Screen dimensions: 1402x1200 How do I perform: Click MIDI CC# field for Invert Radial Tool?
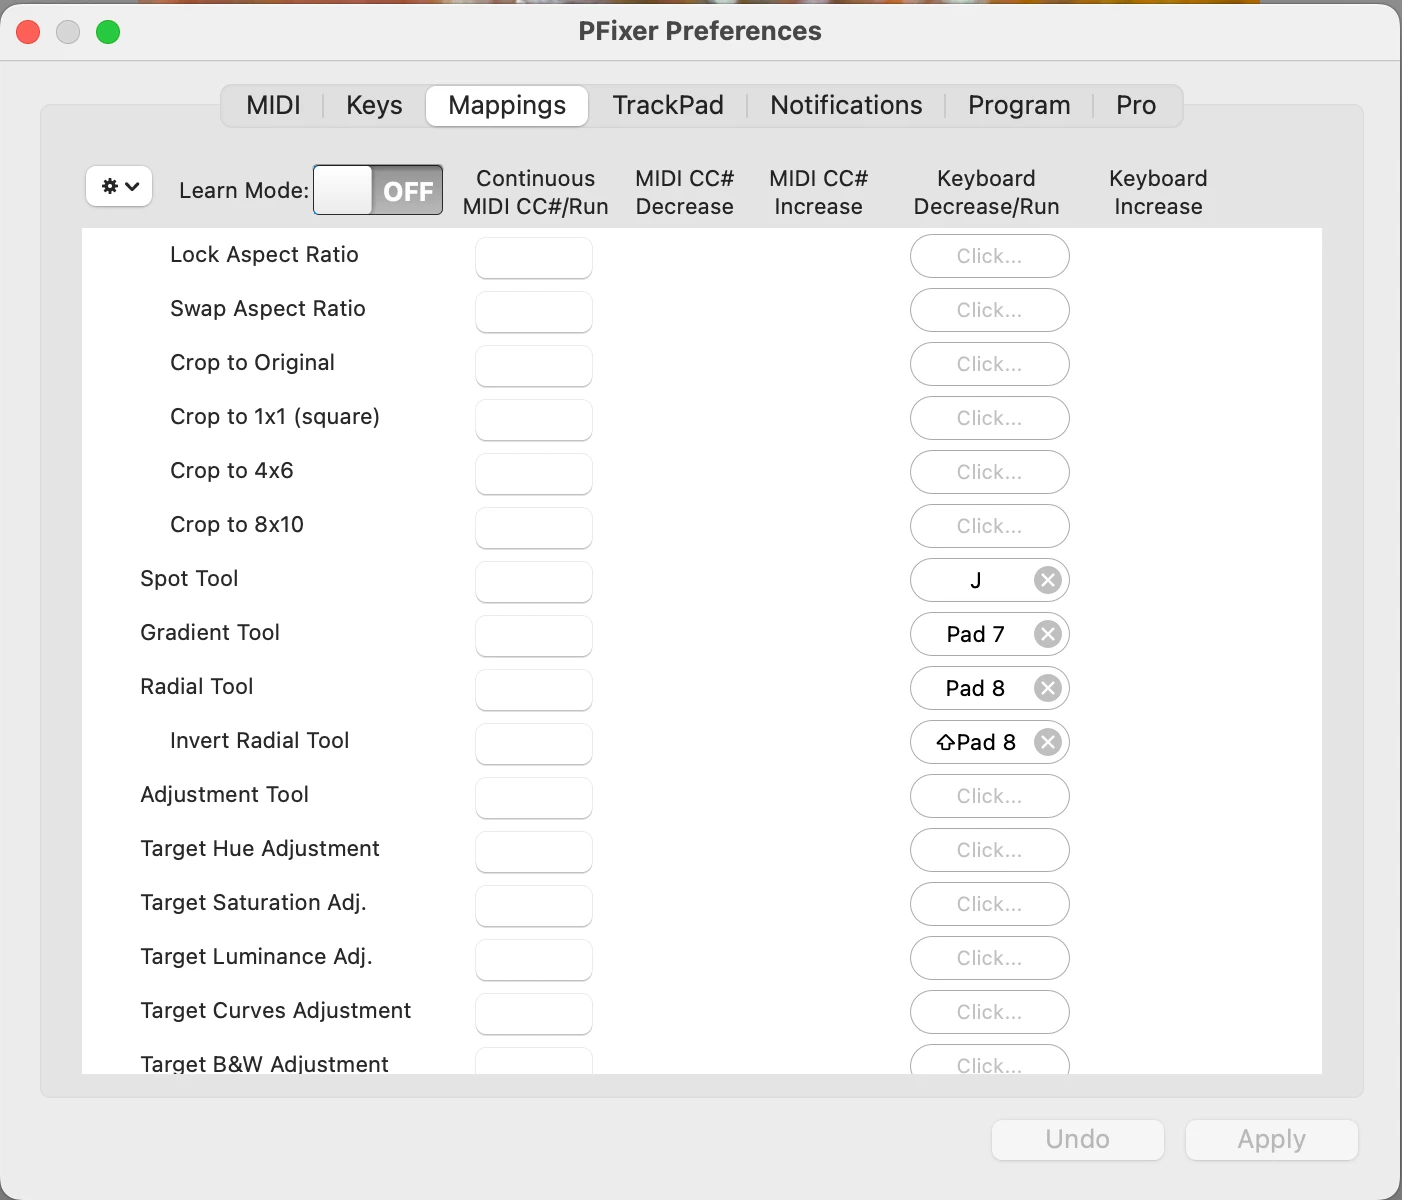(x=534, y=744)
